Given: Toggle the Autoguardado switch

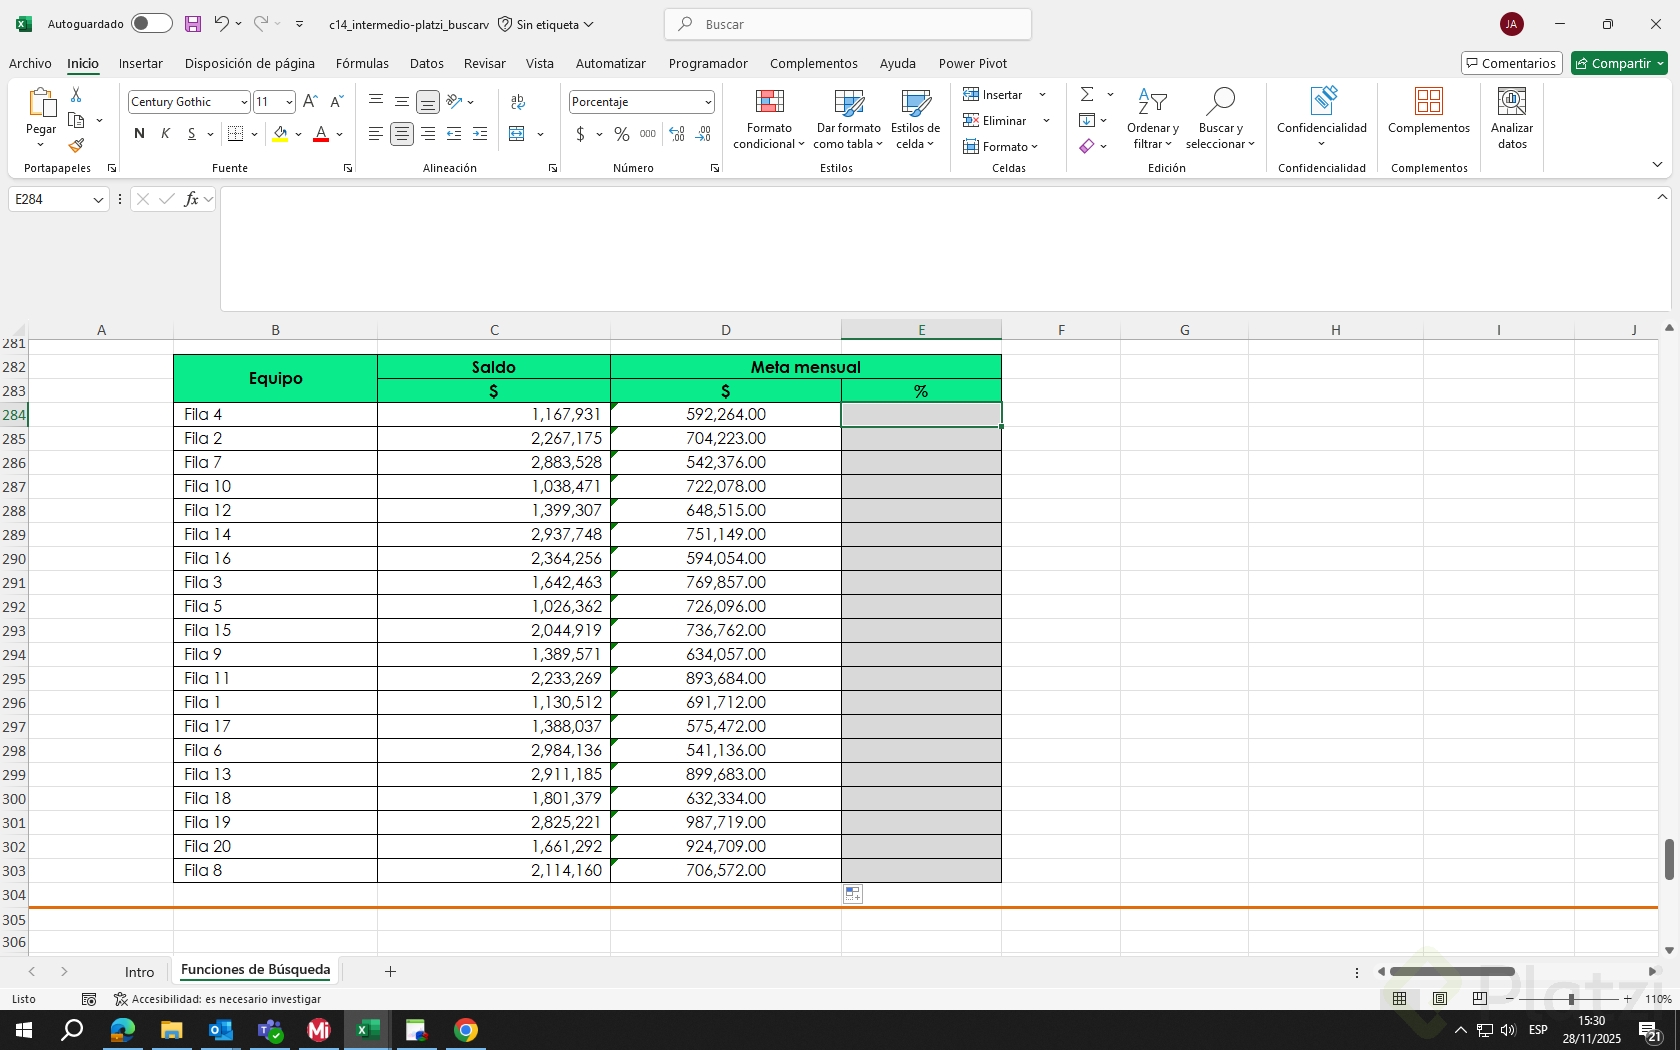Looking at the screenshot, I should click(x=151, y=24).
